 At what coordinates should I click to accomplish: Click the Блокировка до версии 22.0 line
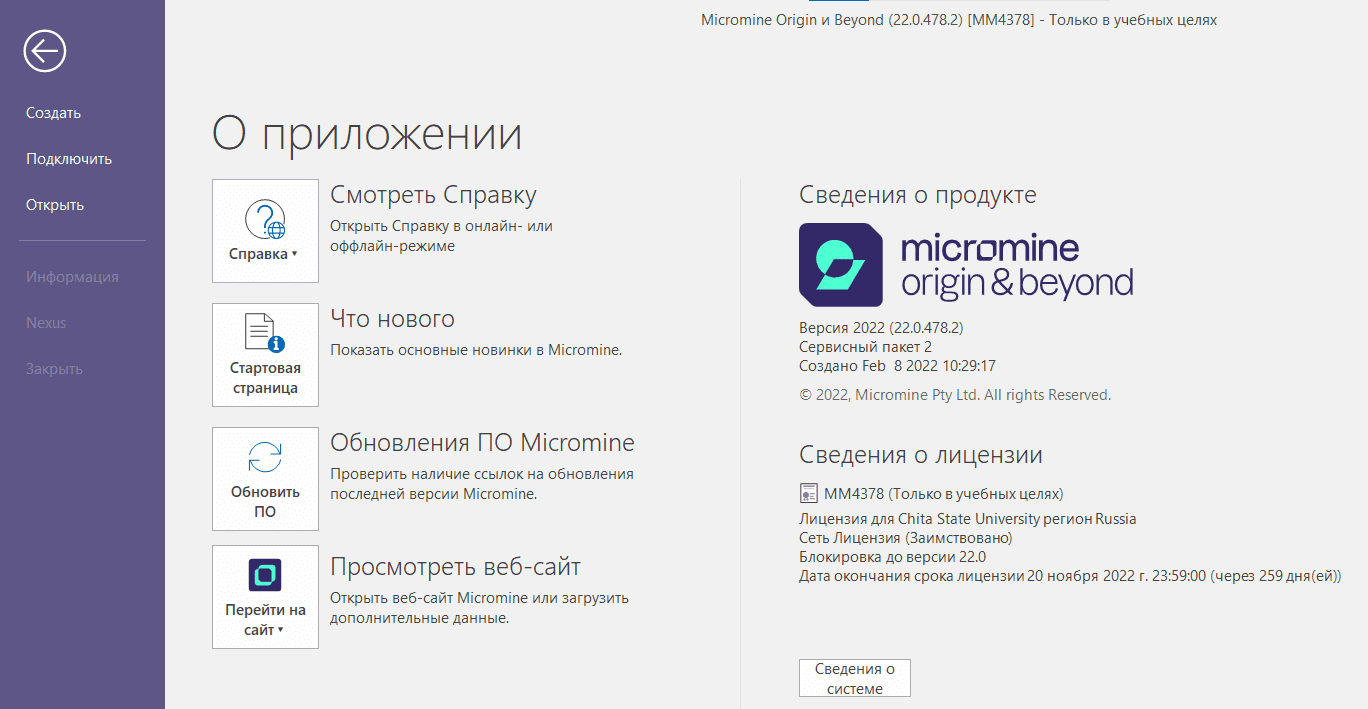tap(893, 557)
